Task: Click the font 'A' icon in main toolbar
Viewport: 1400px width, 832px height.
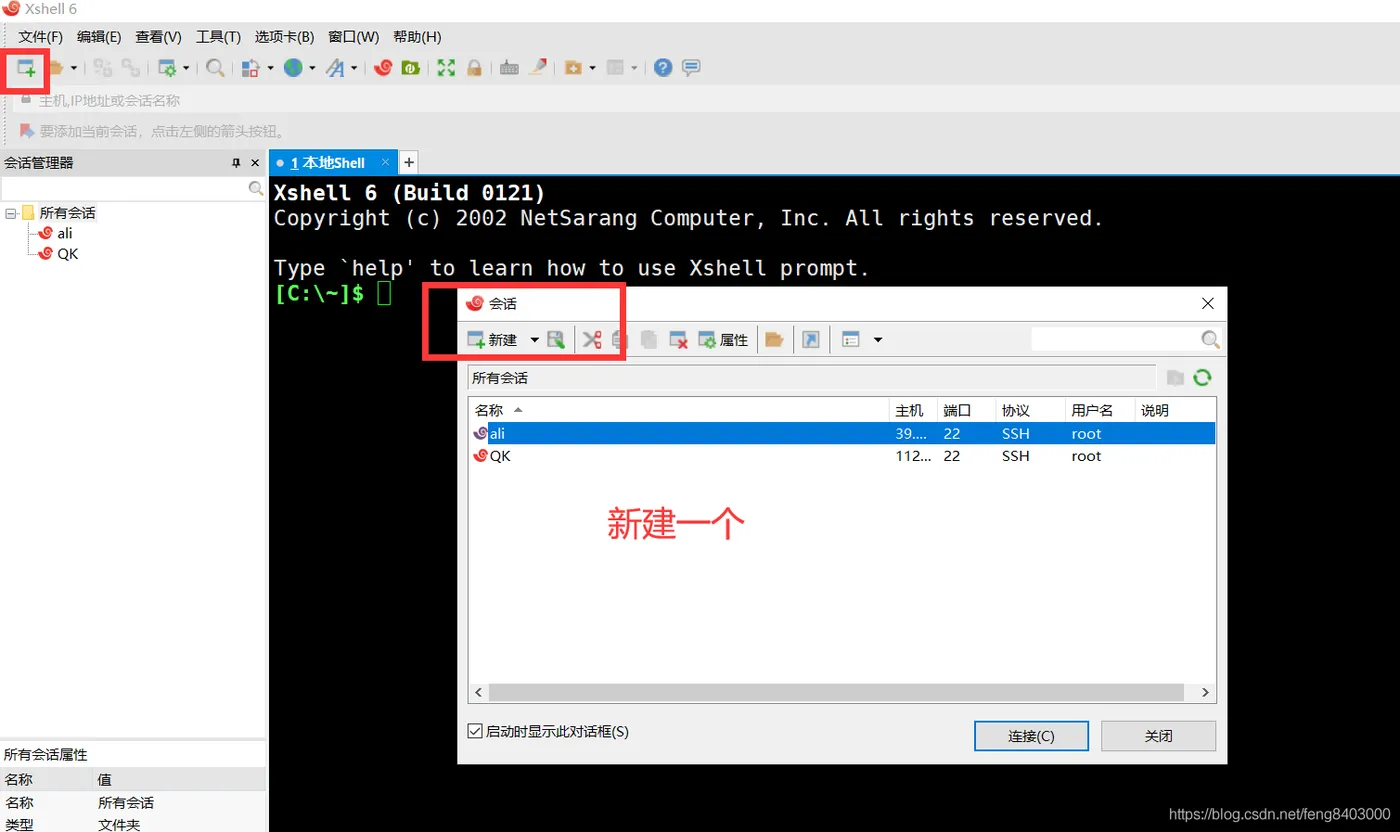Action: point(335,68)
